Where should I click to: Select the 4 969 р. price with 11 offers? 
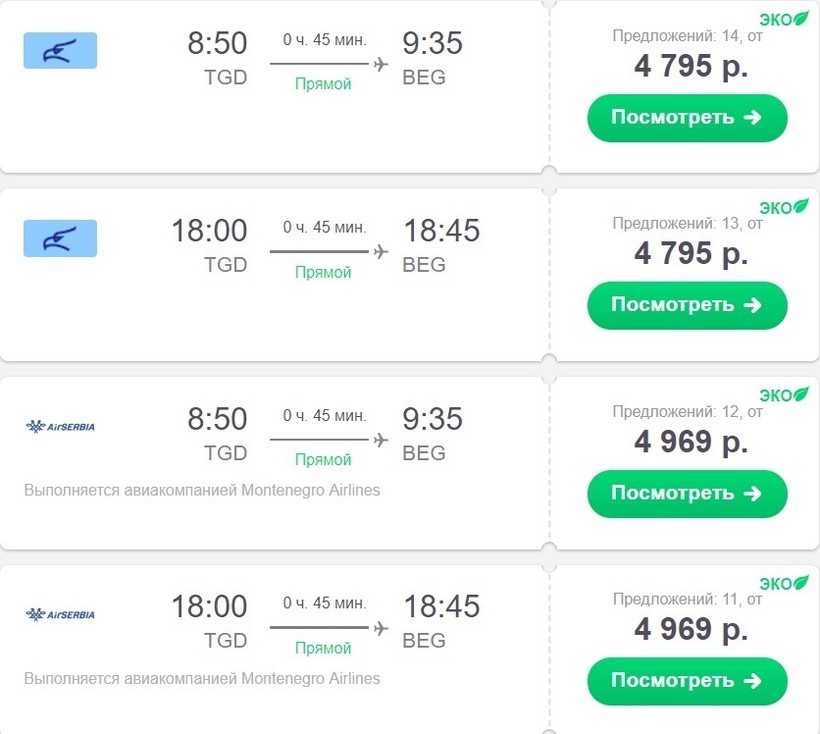690,629
